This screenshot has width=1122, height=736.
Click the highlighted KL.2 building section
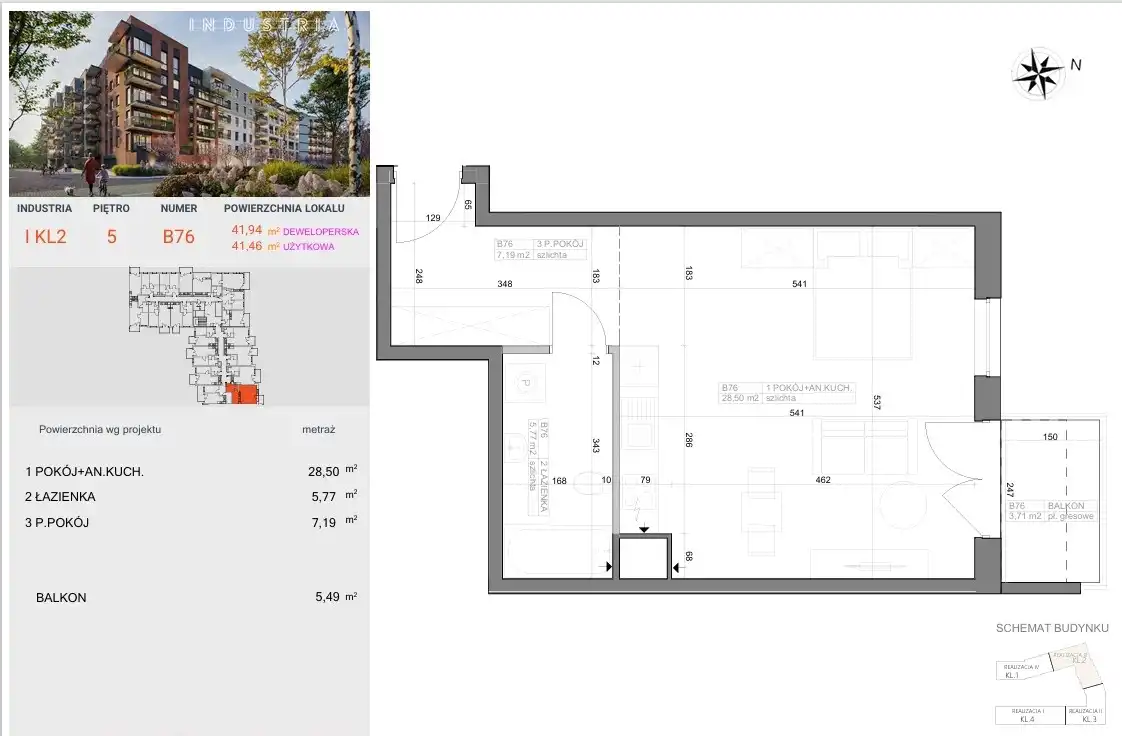pyautogui.click(x=1078, y=658)
